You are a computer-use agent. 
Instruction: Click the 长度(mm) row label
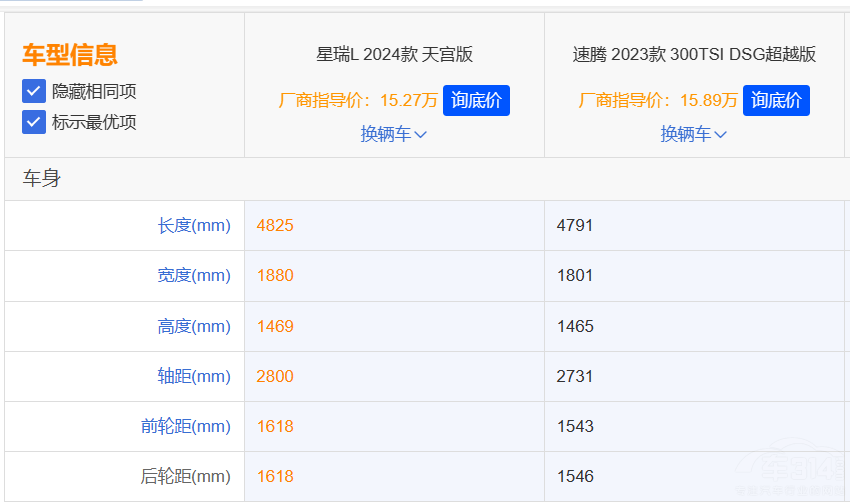click(x=194, y=226)
